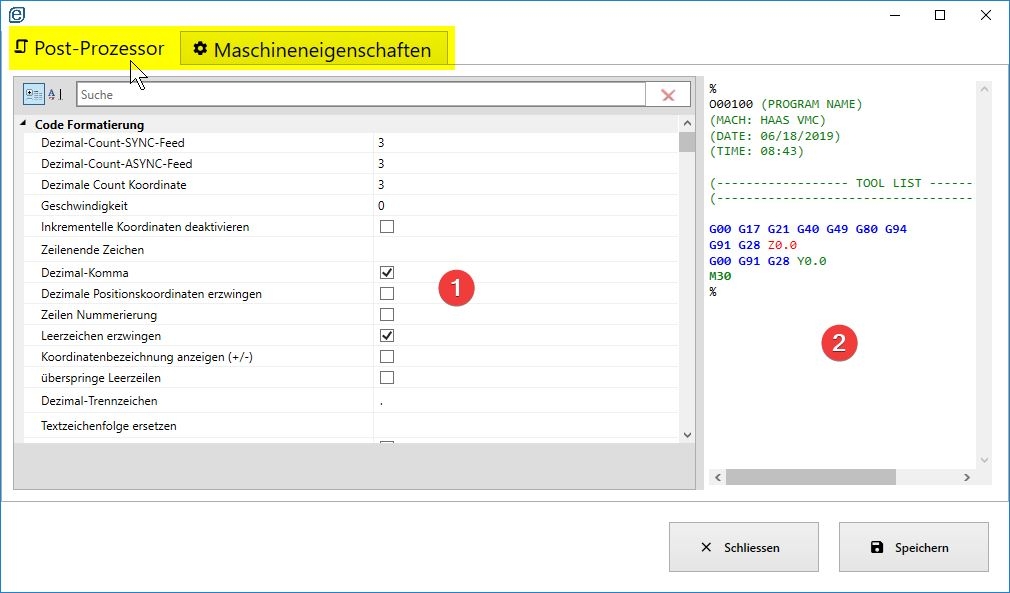Click the app logo icon in title bar

tap(17, 14)
